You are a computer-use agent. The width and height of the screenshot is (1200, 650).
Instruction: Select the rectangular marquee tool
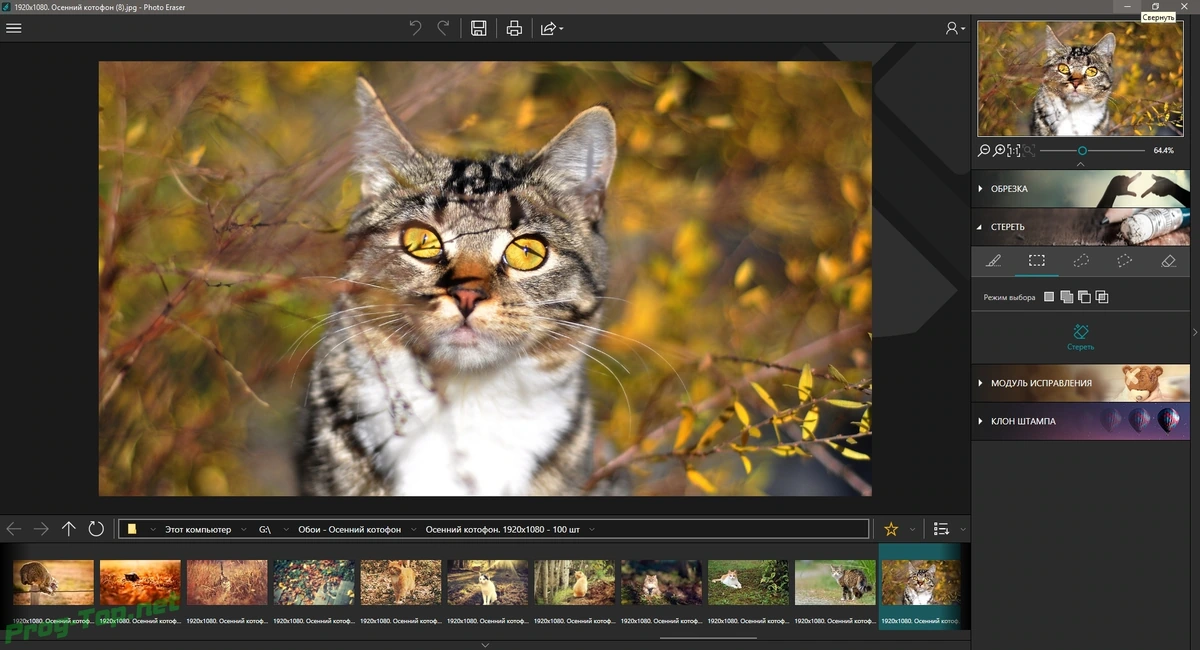pos(1037,261)
